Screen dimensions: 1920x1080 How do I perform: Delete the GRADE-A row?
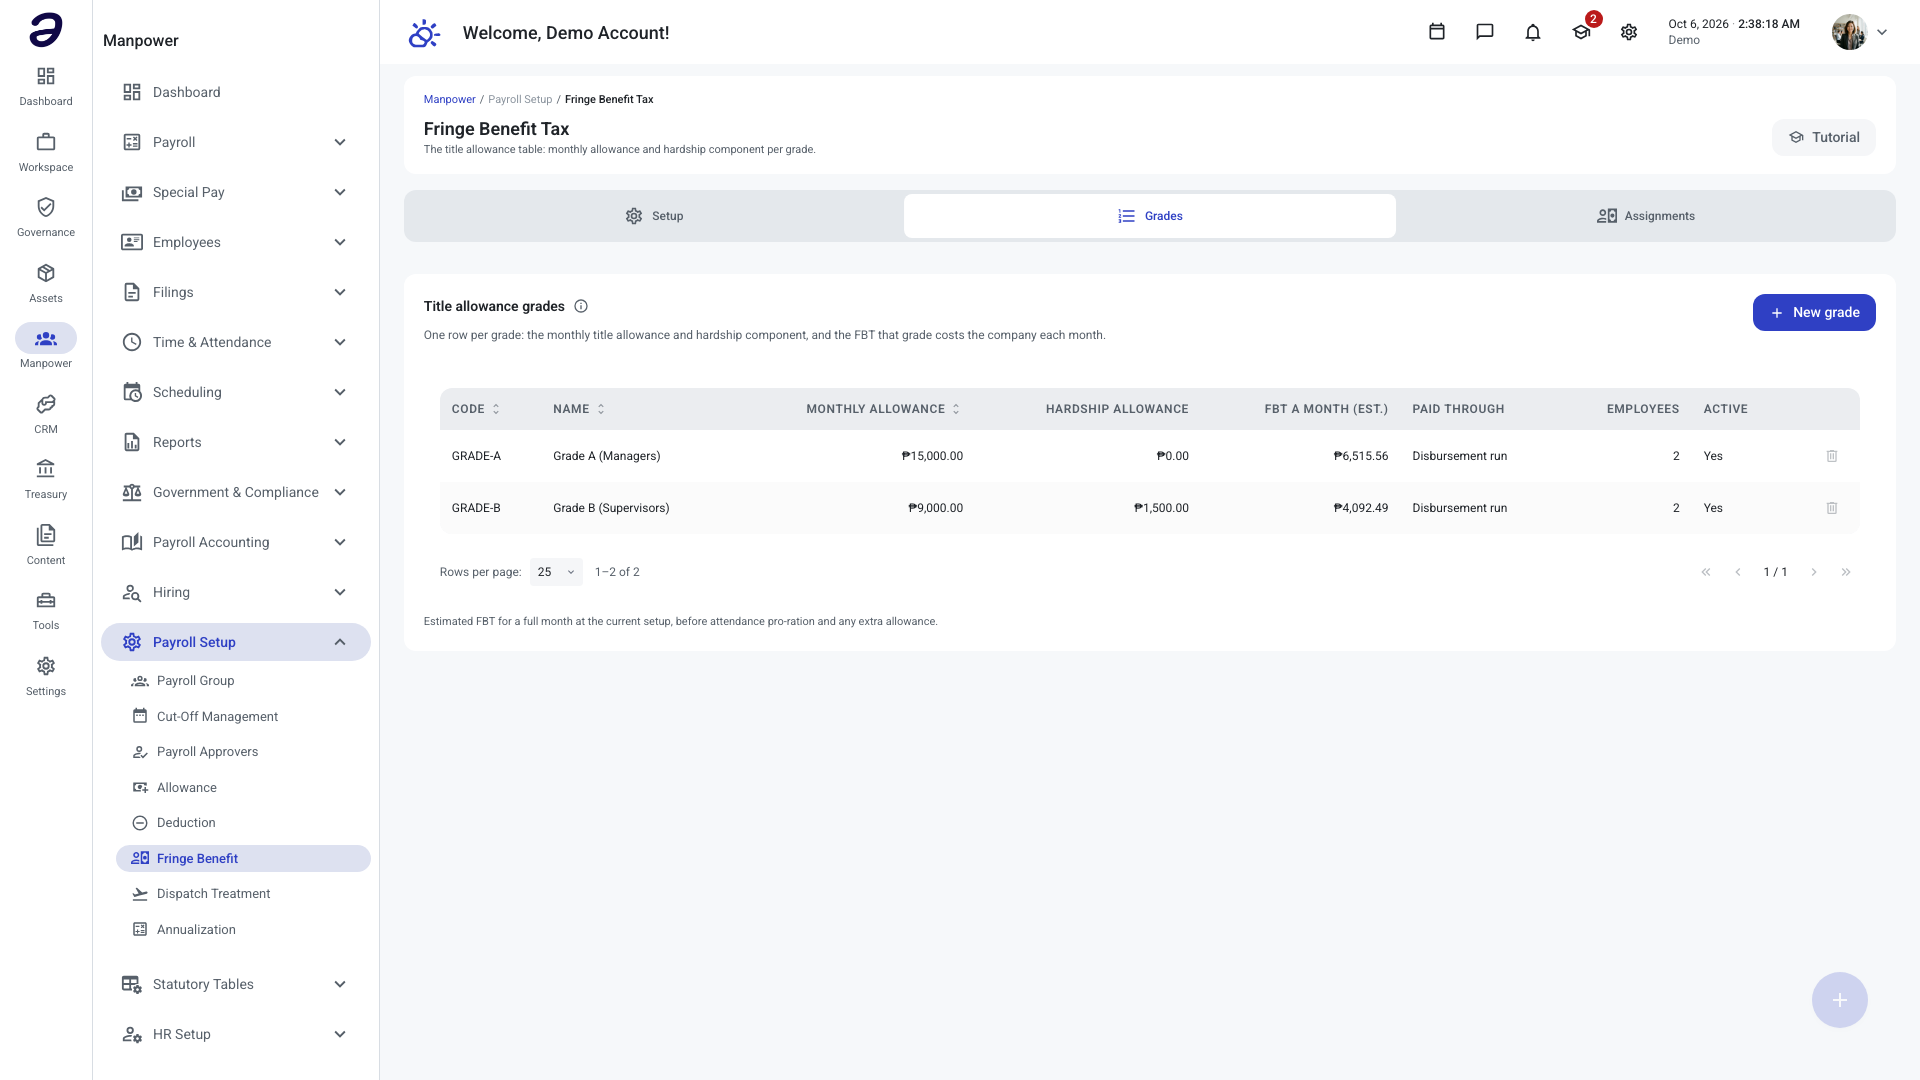tap(1832, 456)
